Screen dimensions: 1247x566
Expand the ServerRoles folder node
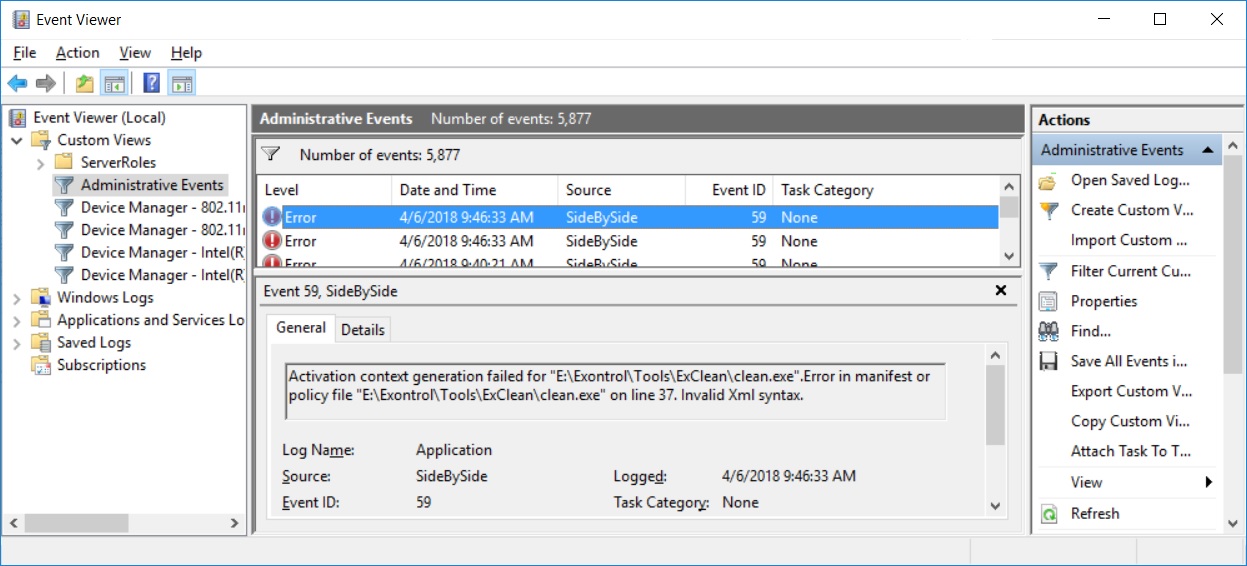[x=40, y=162]
